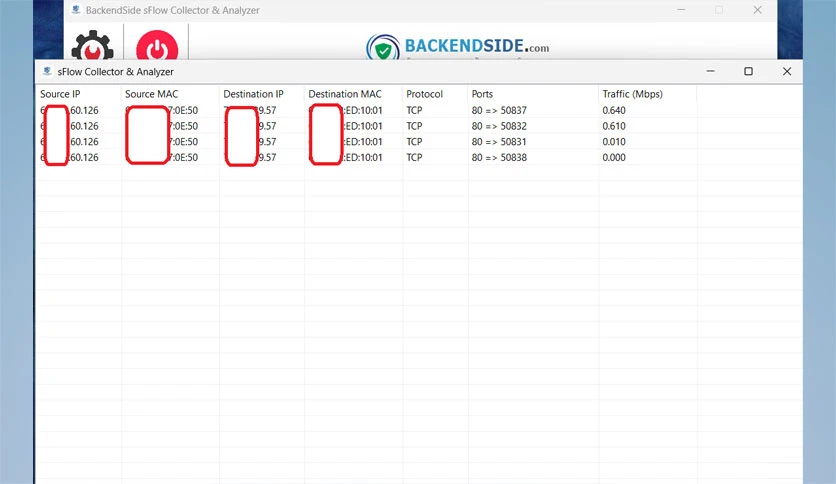Sort by Protocol column header

pos(424,94)
